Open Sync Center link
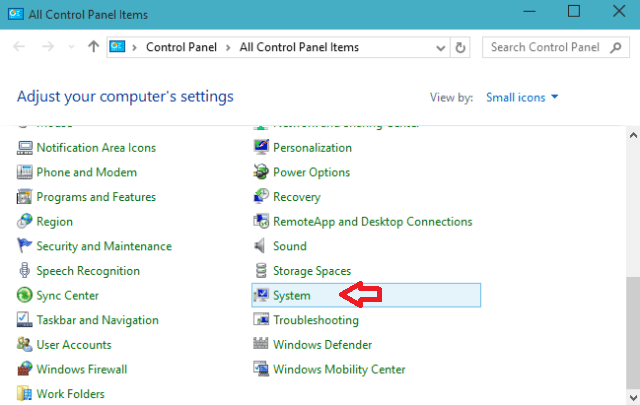 [x=67, y=296]
